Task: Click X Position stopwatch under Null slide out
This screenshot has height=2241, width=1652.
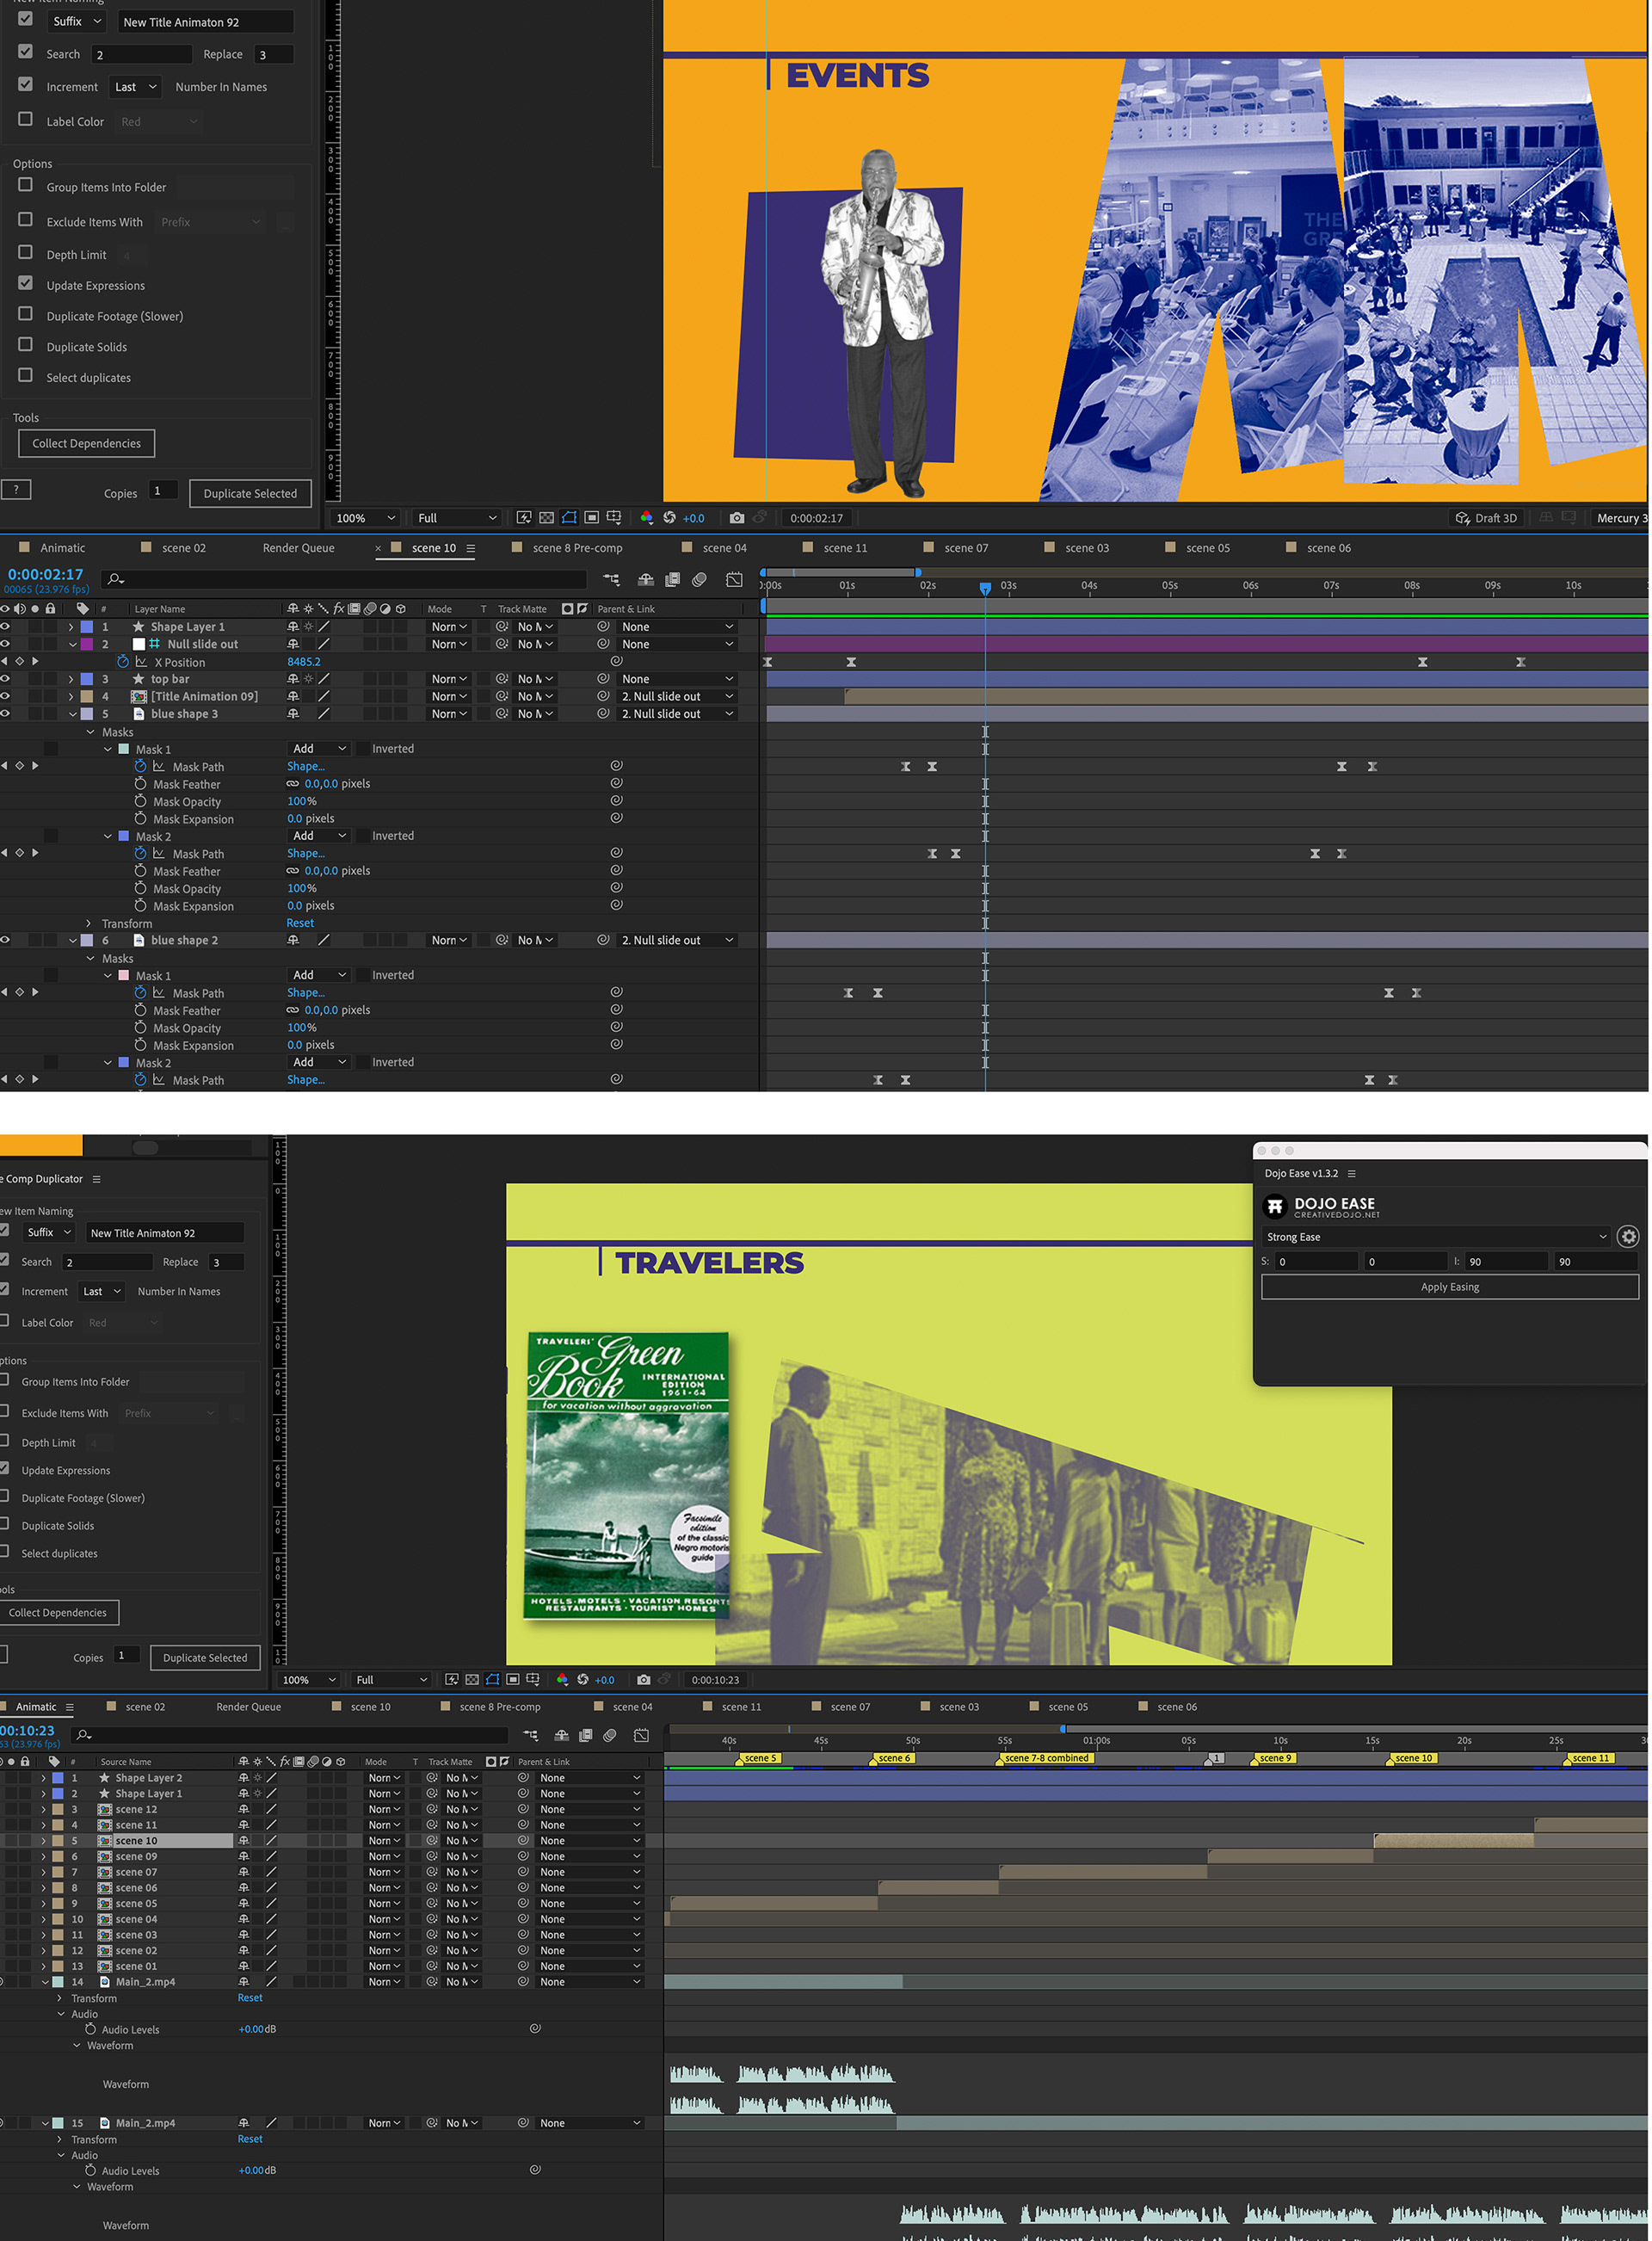Action: coord(123,662)
